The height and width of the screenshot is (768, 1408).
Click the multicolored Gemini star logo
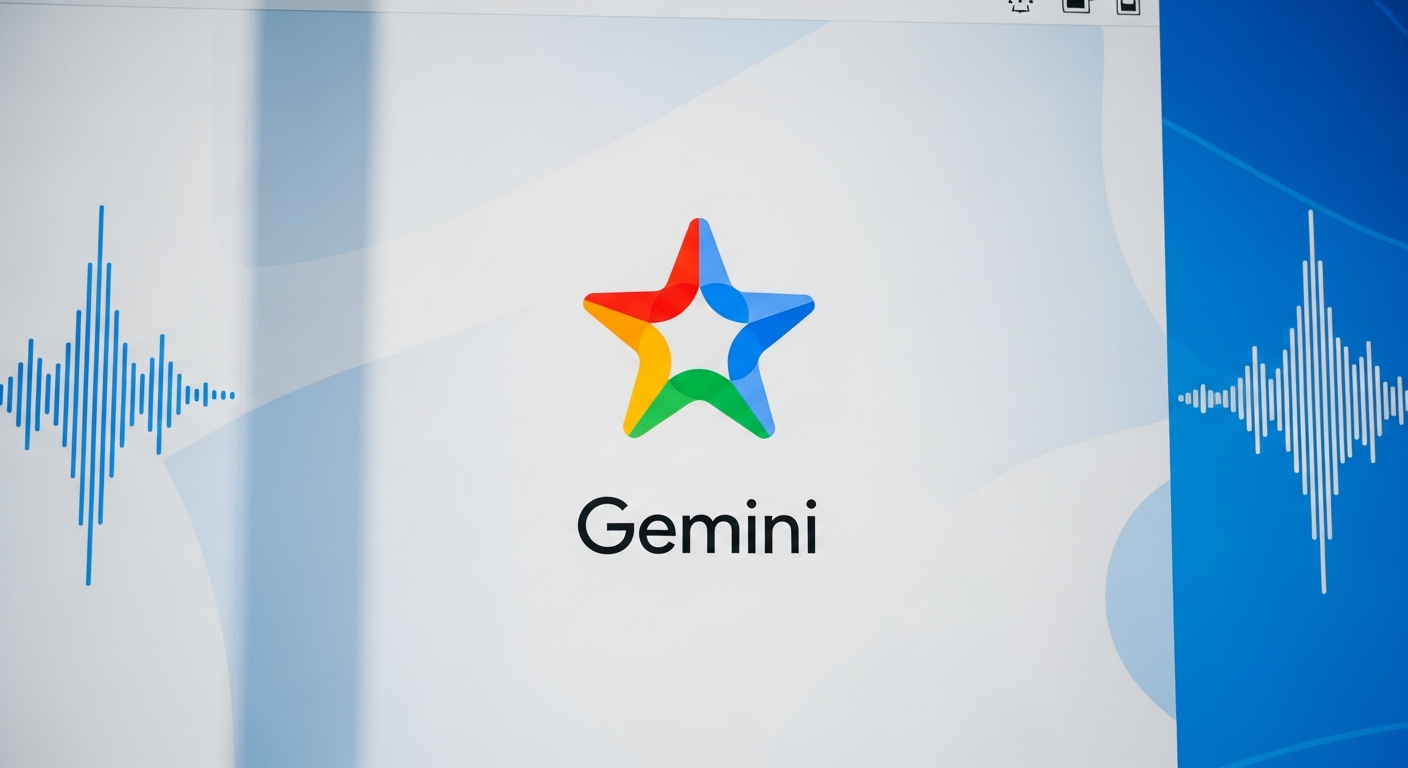(x=698, y=330)
